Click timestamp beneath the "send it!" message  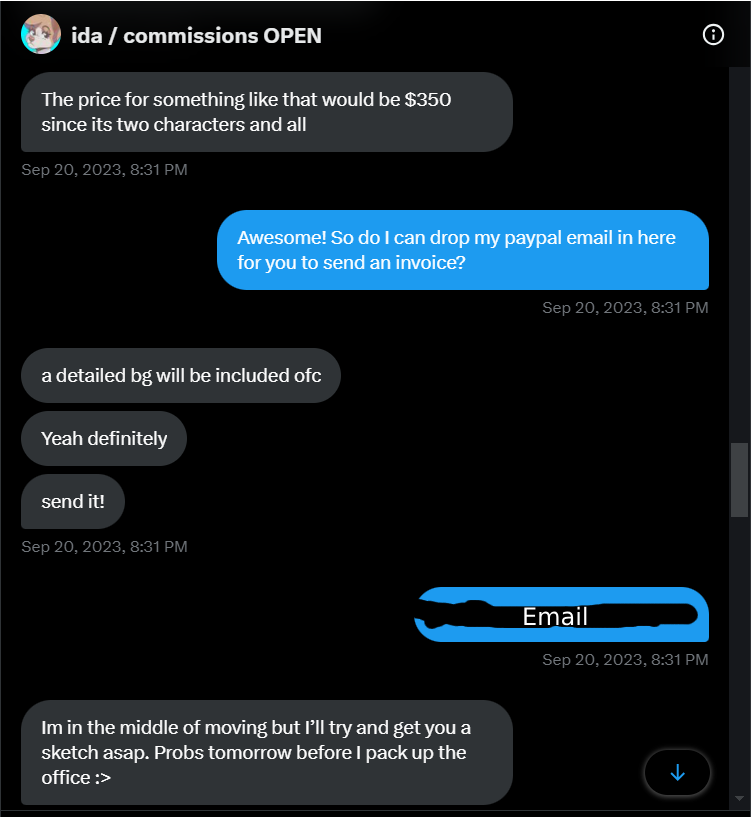pos(104,547)
